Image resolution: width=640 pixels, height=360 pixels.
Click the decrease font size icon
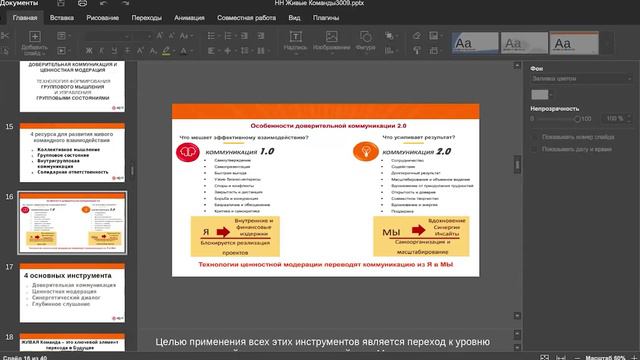pos(172,36)
